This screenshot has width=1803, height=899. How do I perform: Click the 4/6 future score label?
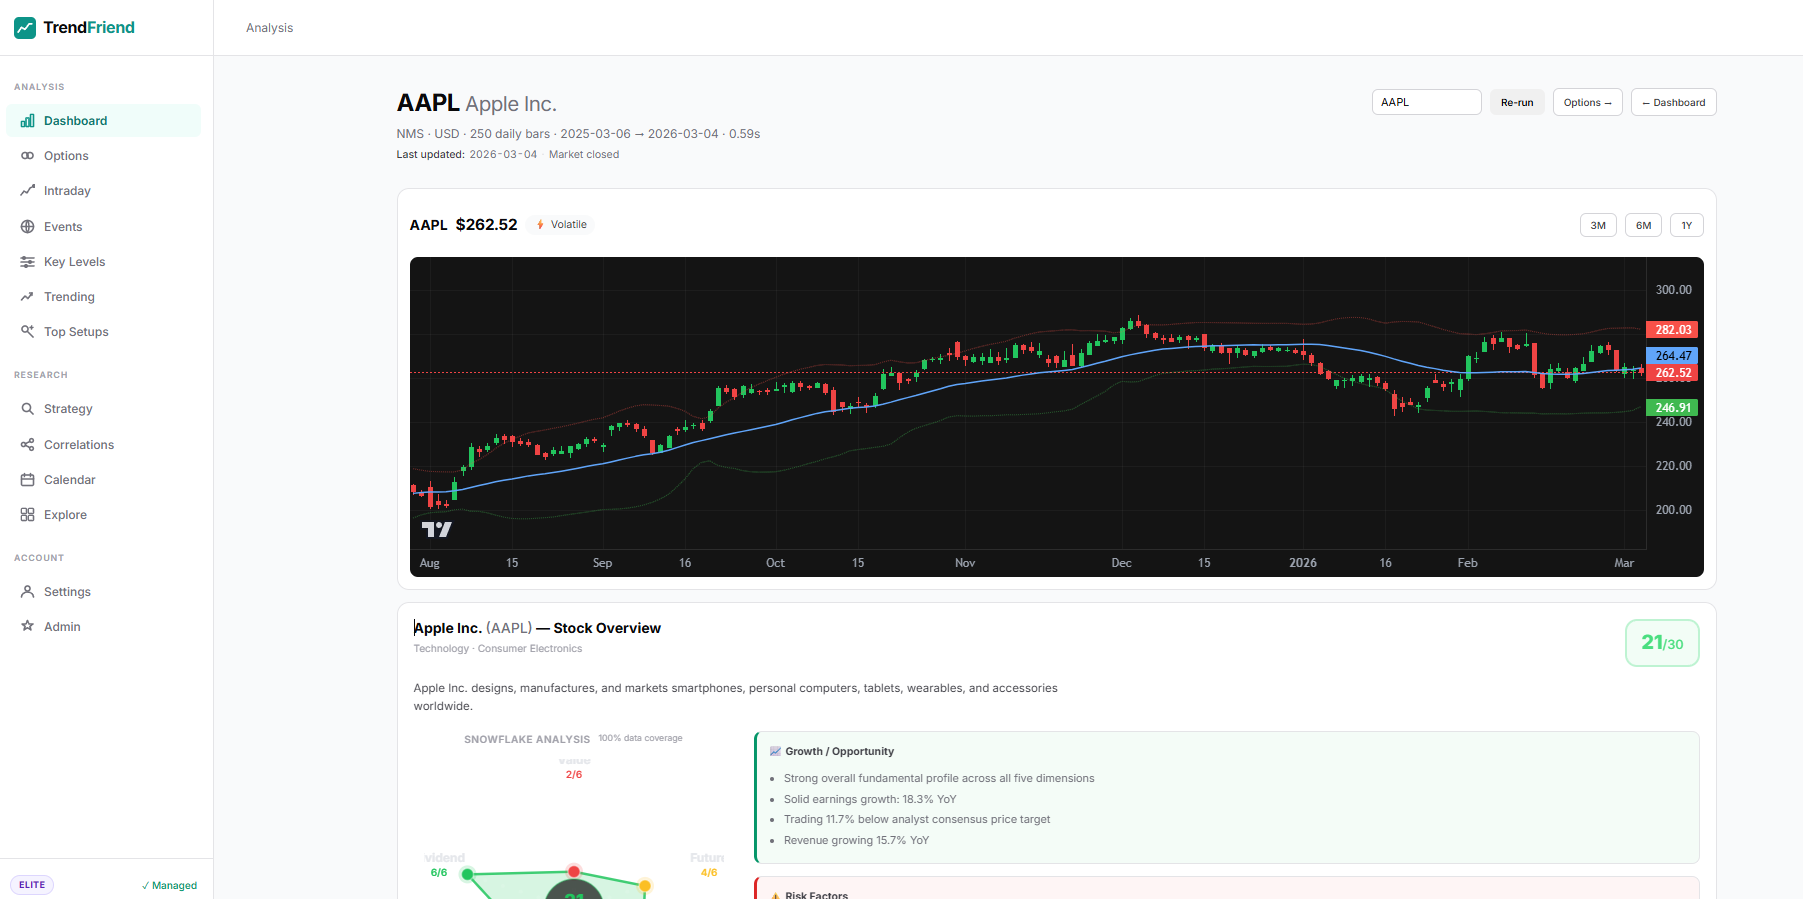click(709, 873)
